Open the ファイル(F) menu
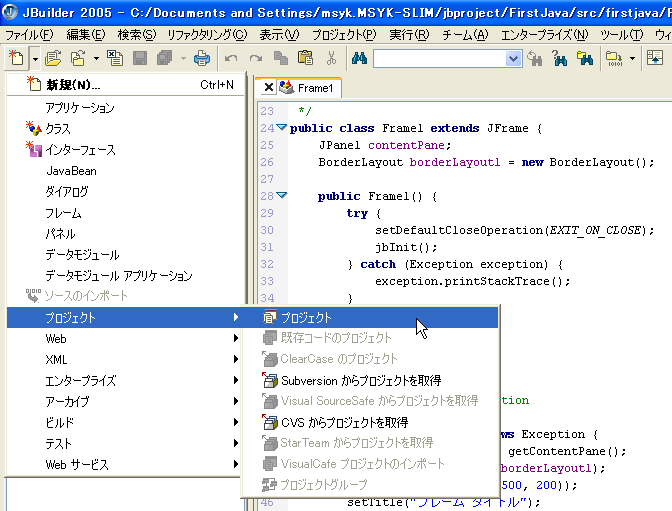Viewport: 672px width, 511px height. (29, 35)
